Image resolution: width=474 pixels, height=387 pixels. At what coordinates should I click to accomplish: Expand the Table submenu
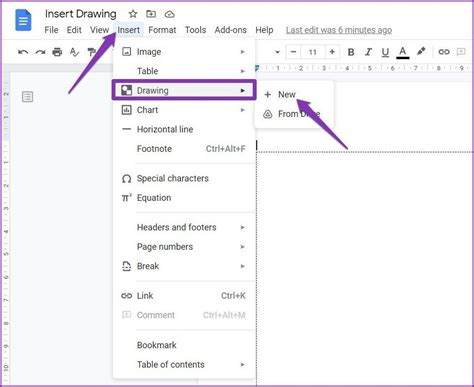(184, 71)
